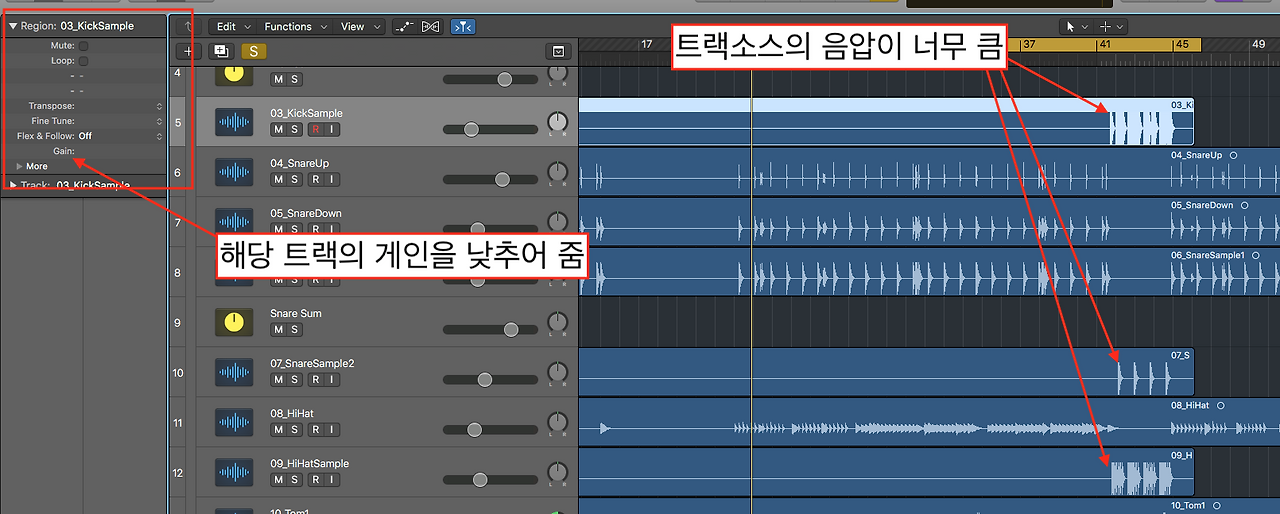Viewport: 1280px width, 514px height.
Task: Click the 03_KickSample track waveform icon
Action: click(234, 122)
